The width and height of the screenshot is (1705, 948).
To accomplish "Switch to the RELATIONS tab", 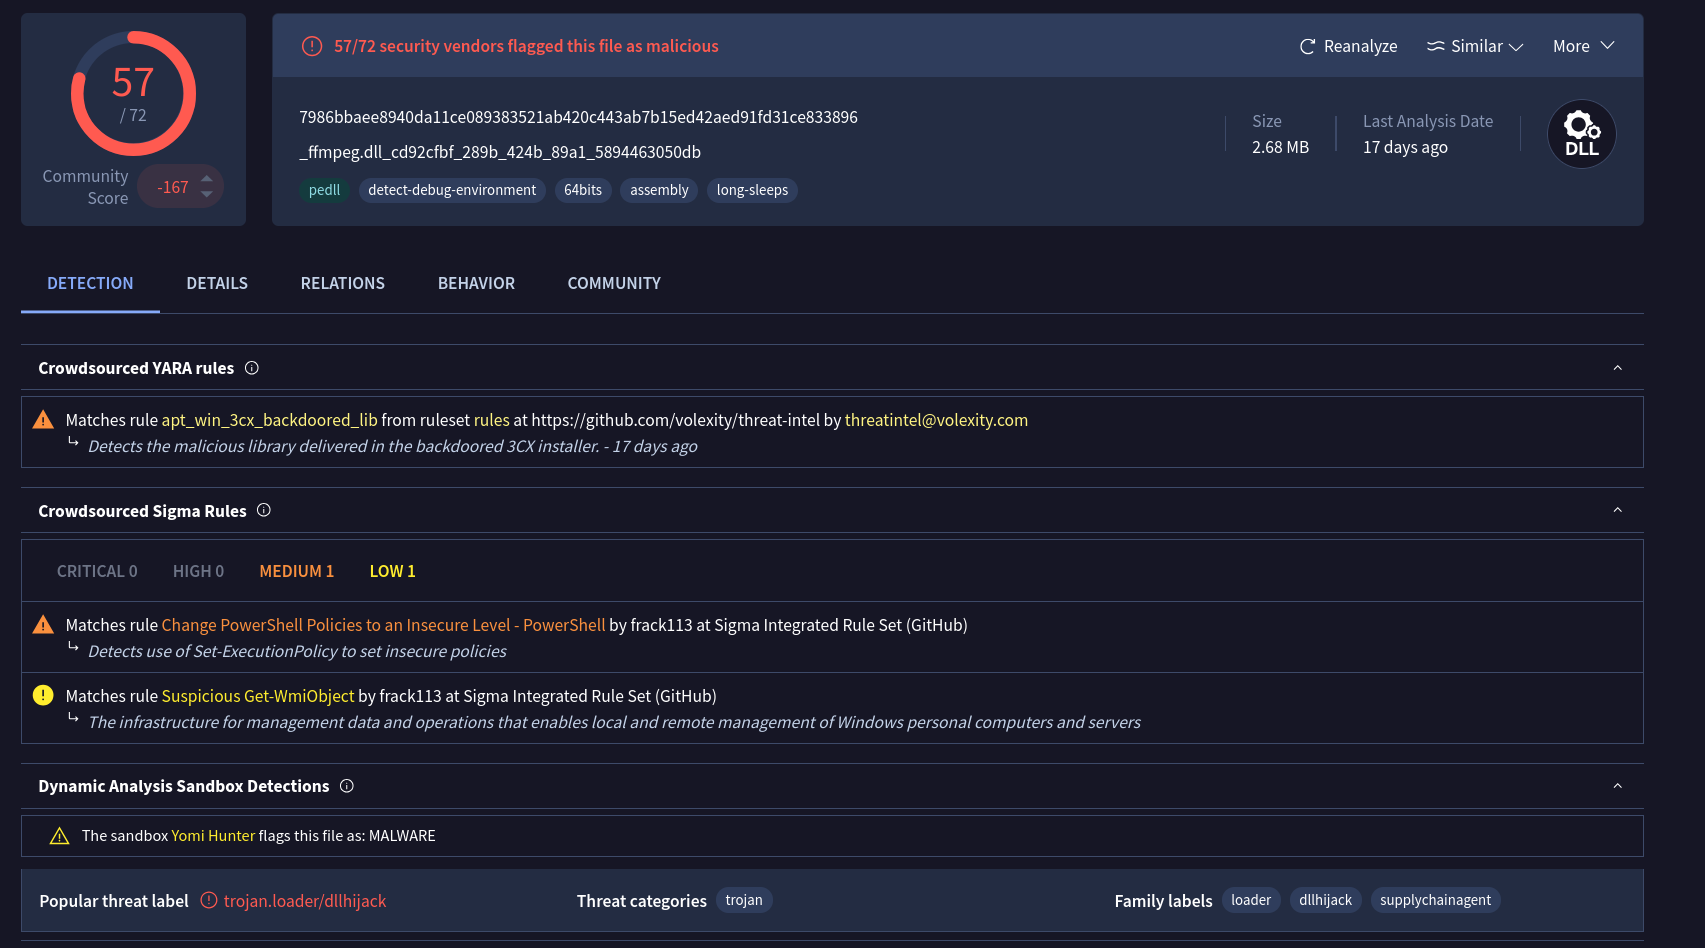I will (342, 283).
